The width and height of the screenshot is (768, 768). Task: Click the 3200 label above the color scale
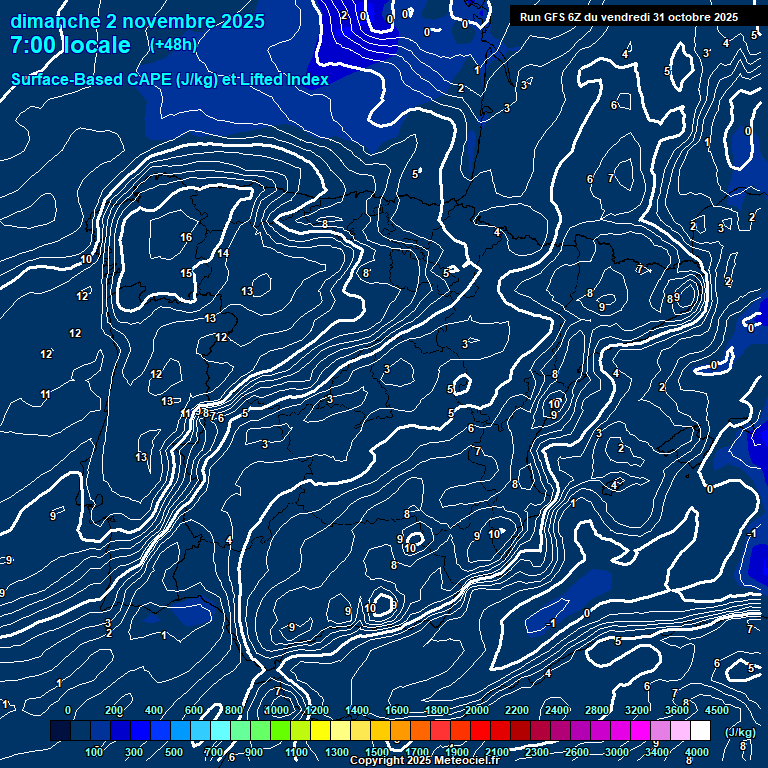637,710
